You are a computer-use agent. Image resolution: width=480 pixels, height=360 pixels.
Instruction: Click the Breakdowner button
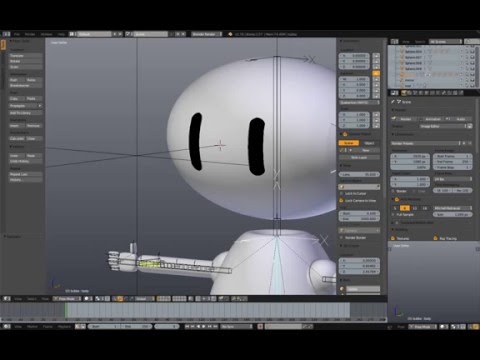click(26, 86)
